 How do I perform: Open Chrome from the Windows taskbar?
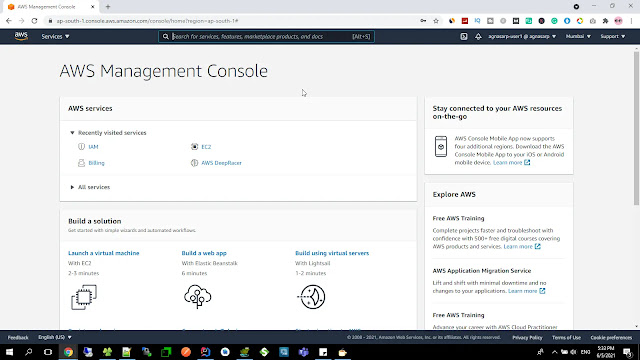pyautogui.click(x=68, y=352)
